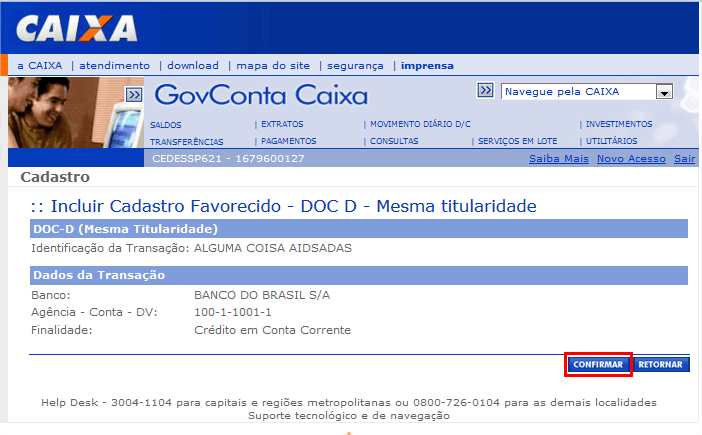
Task: Click the double-arrow go icon next to Navegue pela CAIXA
Action: point(485,90)
